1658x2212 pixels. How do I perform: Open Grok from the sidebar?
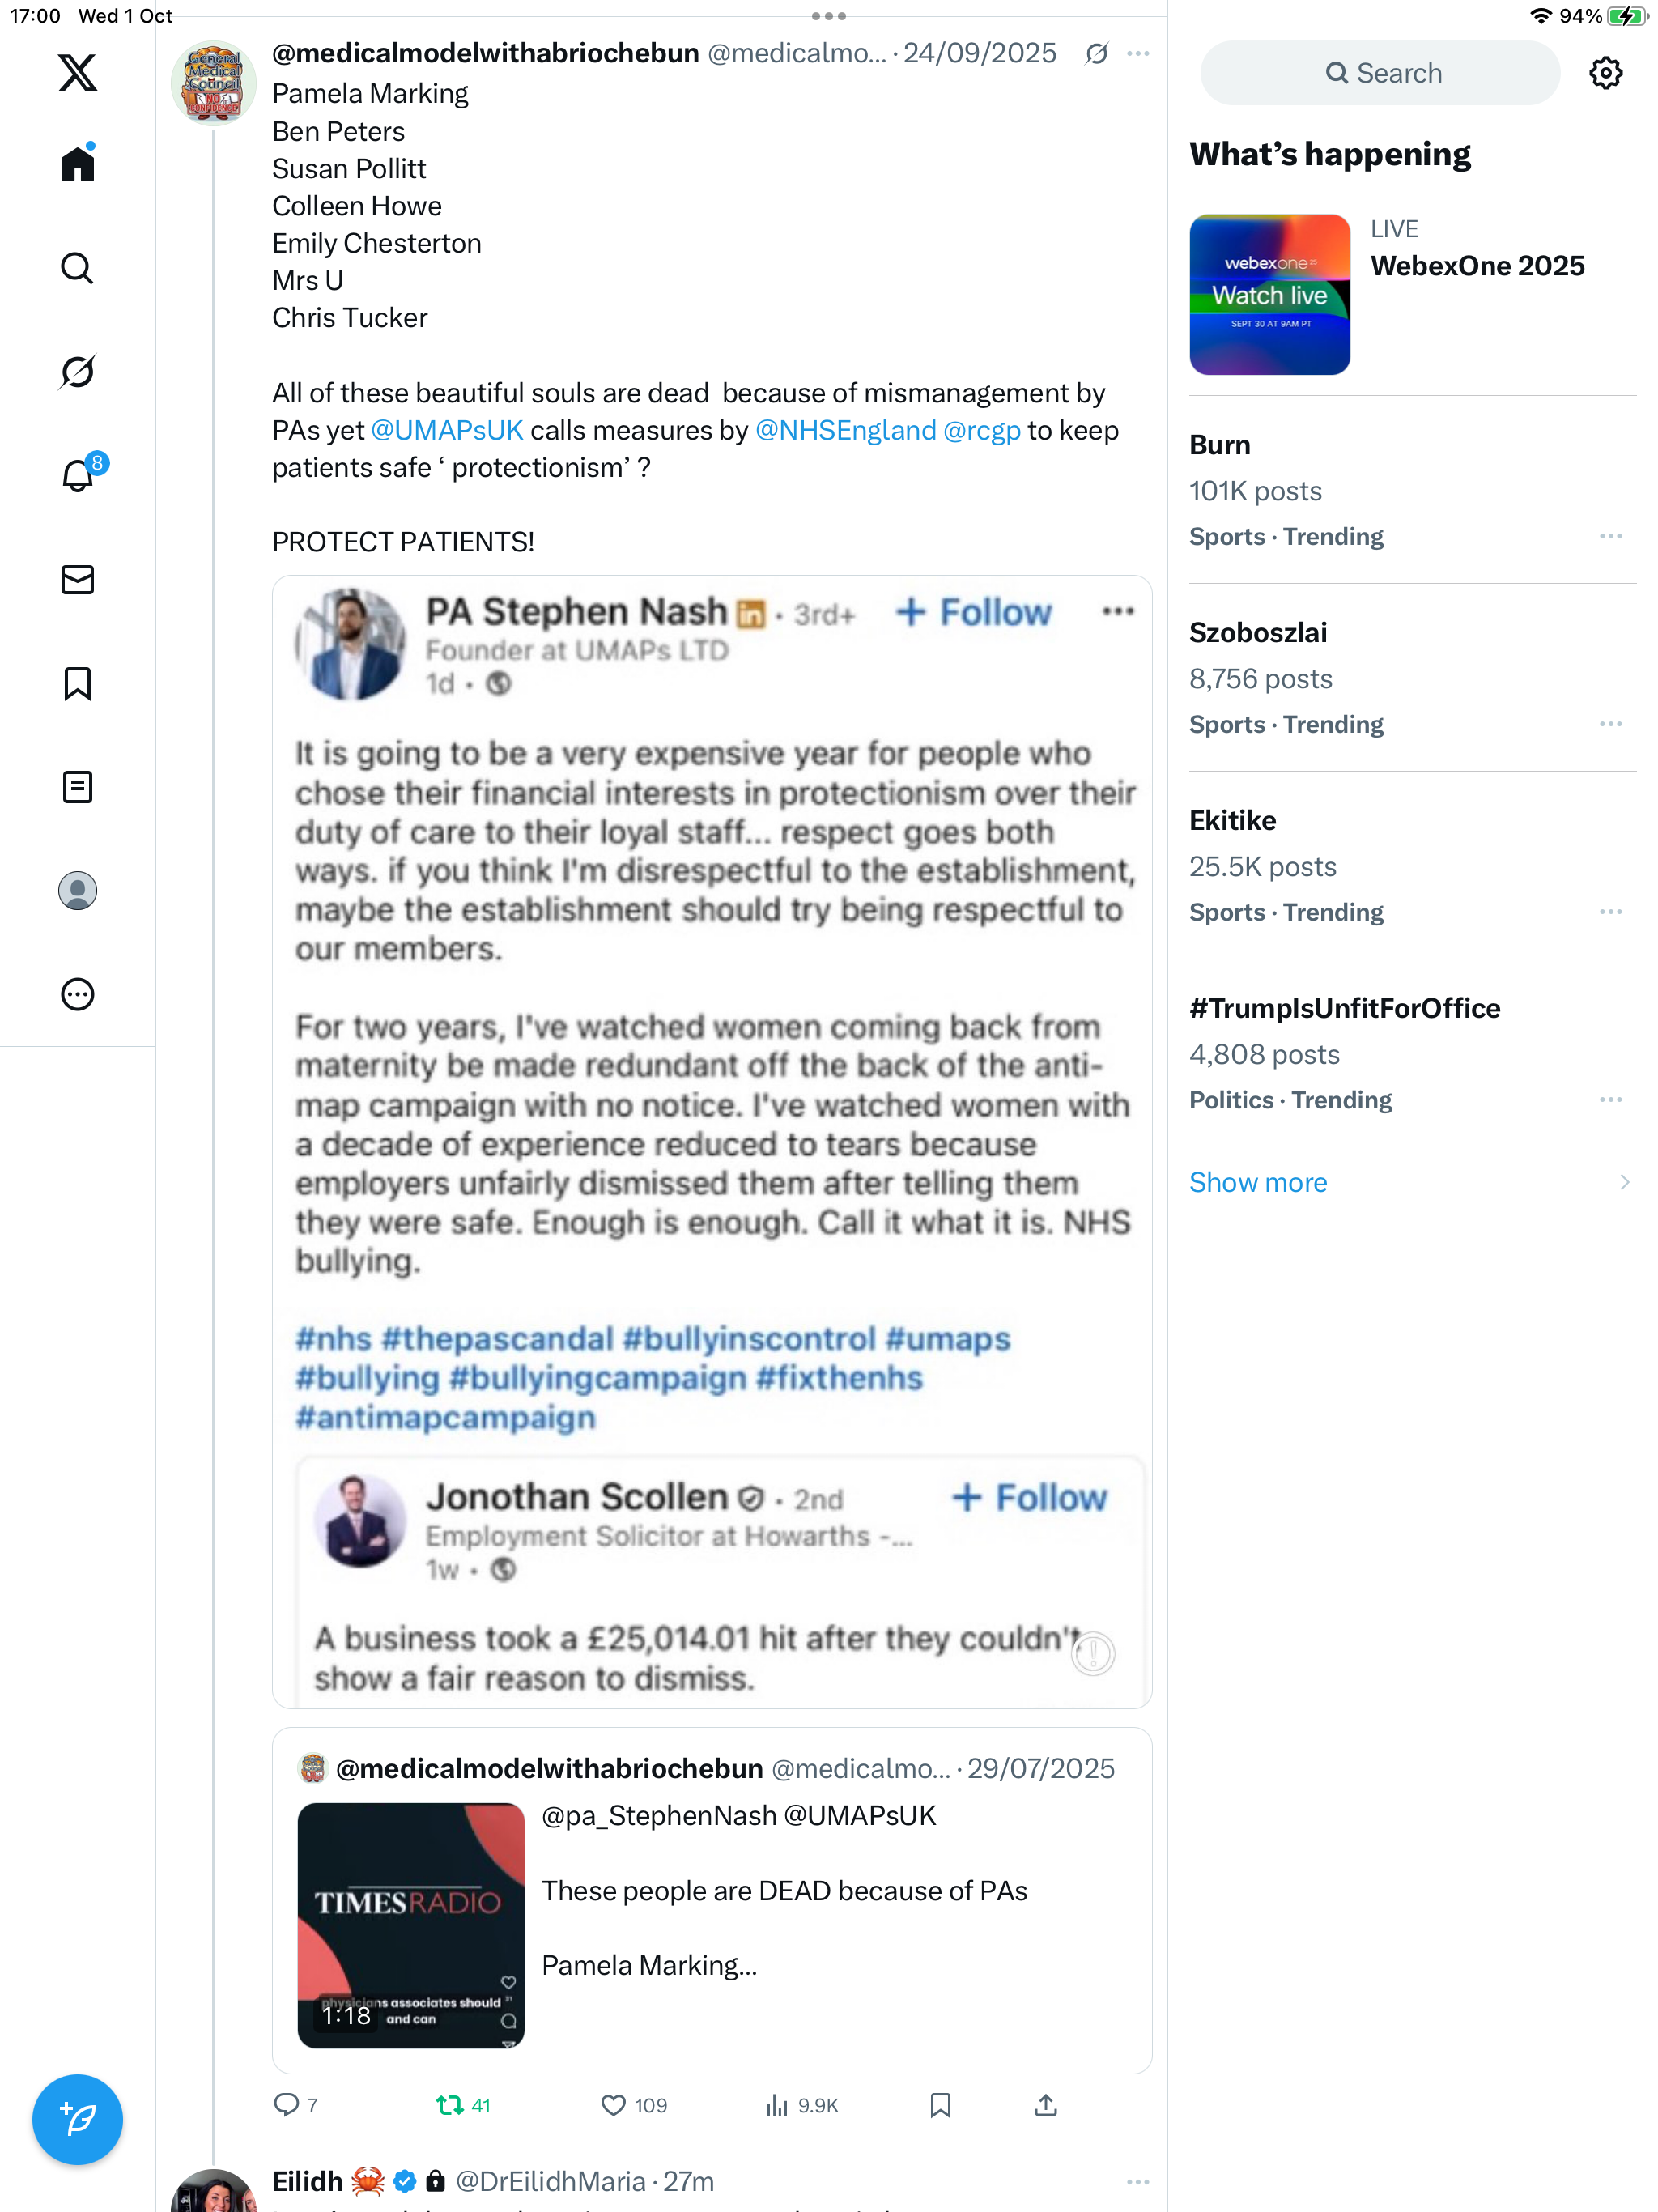(77, 372)
